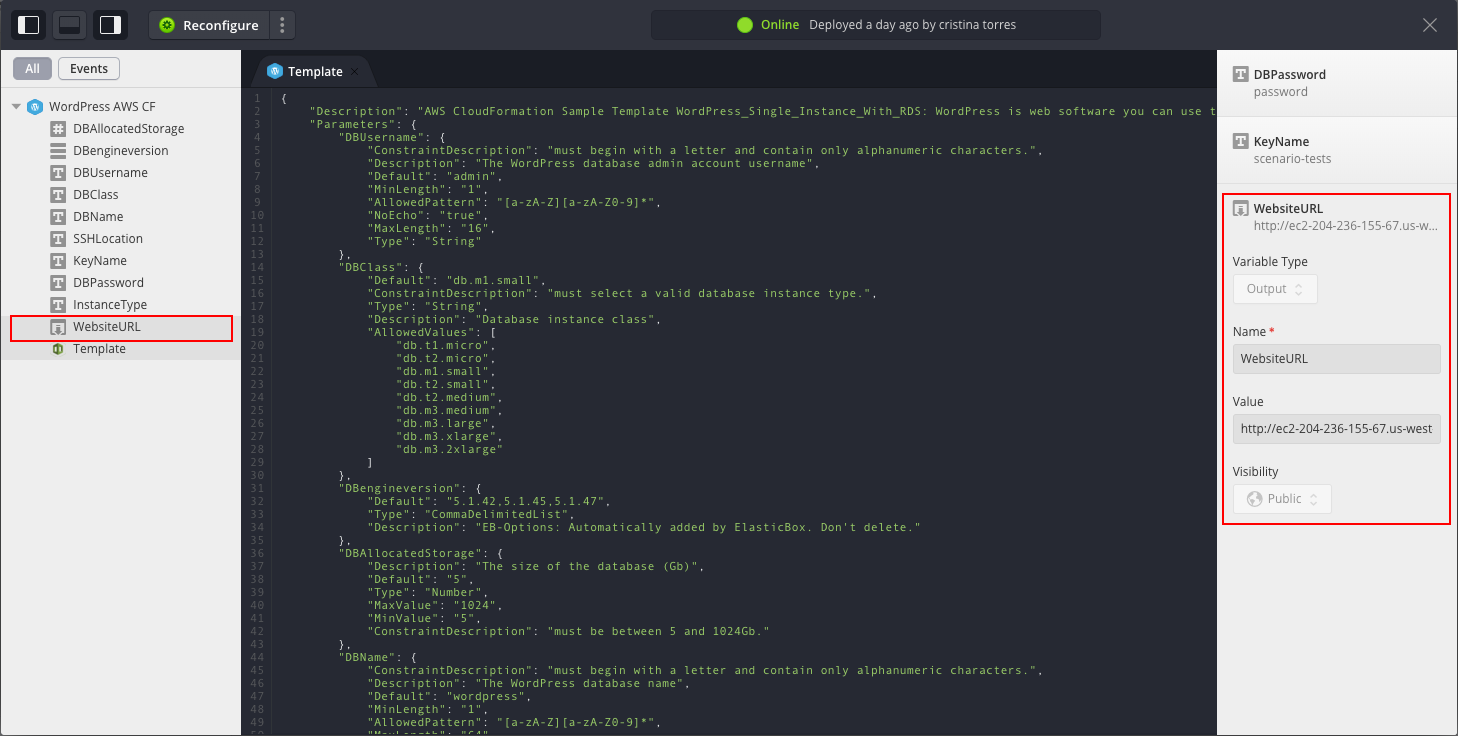Viewport: 1458px width, 736px height.
Task: Select the InstanceType variable
Action: point(110,305)
